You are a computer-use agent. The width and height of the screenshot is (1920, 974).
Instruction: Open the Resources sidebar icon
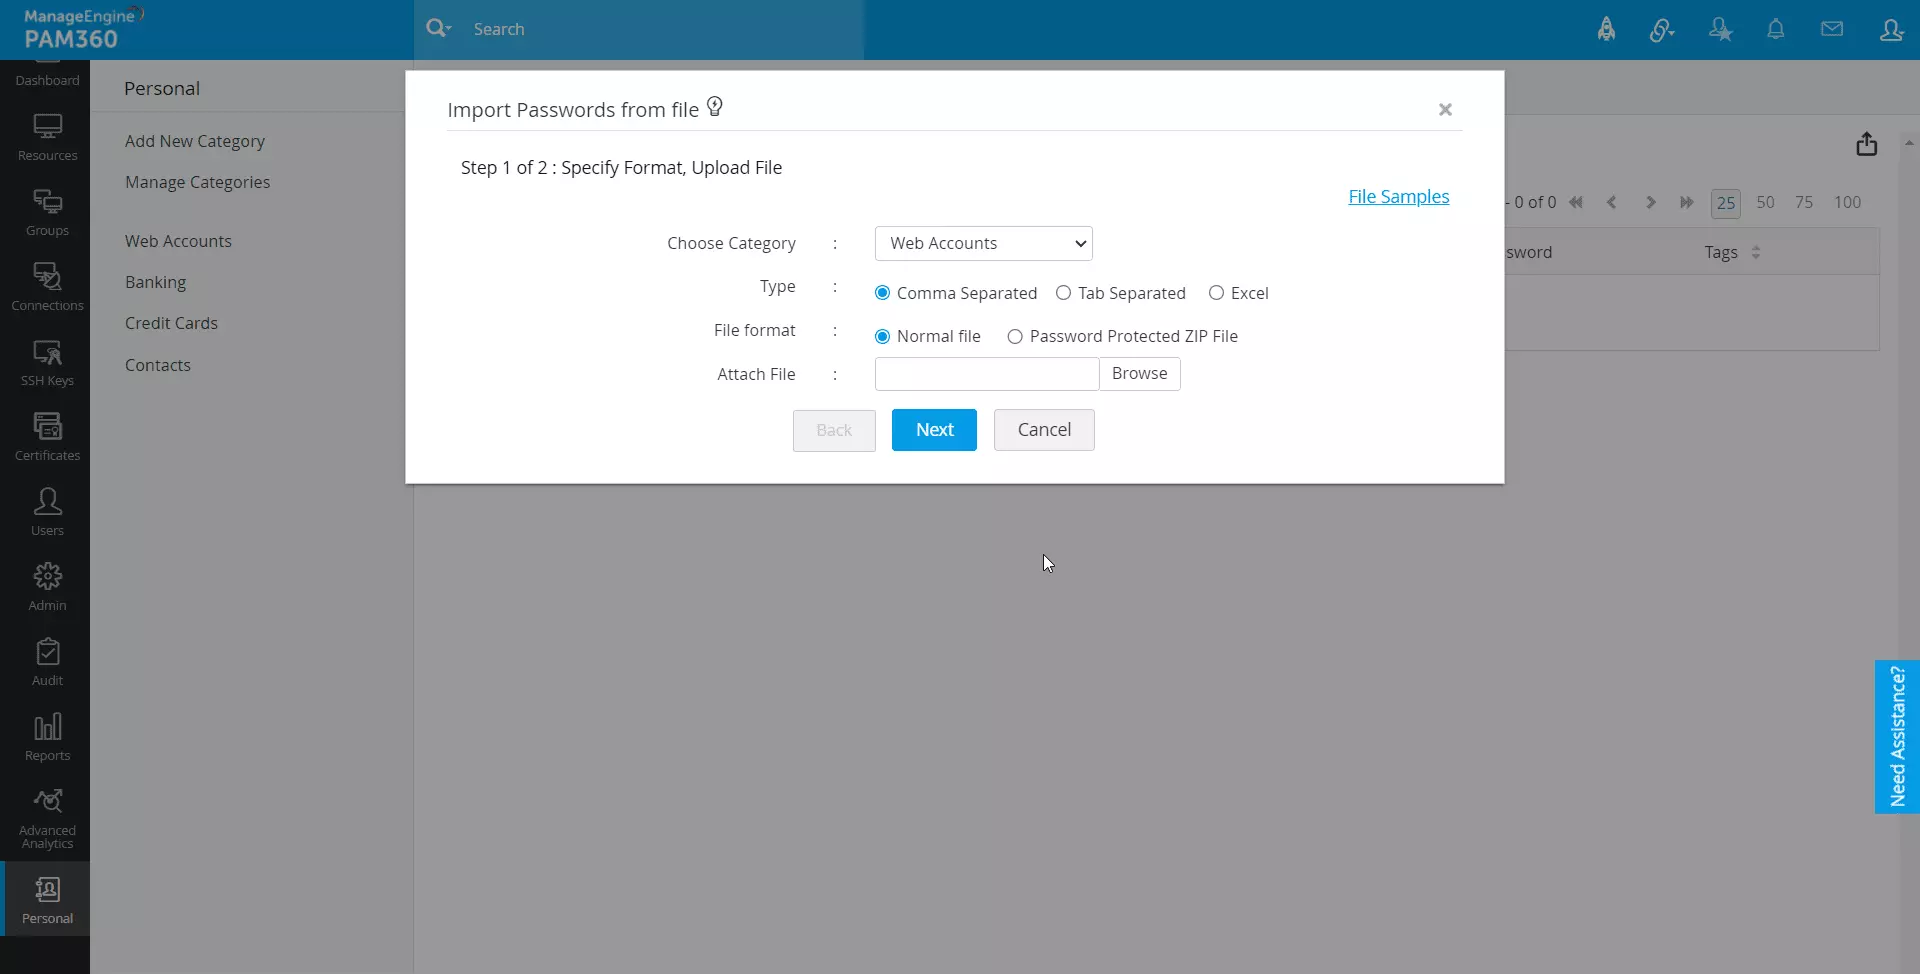47,137
